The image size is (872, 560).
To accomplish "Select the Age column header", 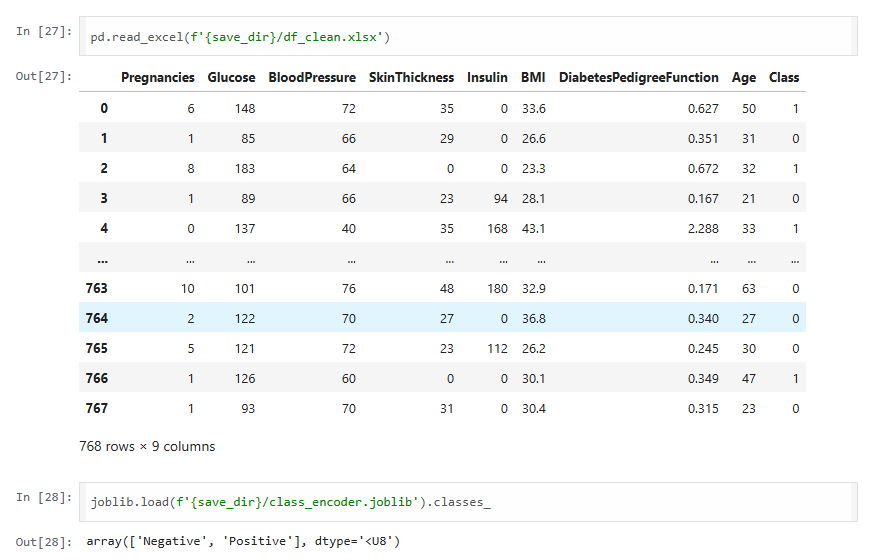I will tap(743, 77).
